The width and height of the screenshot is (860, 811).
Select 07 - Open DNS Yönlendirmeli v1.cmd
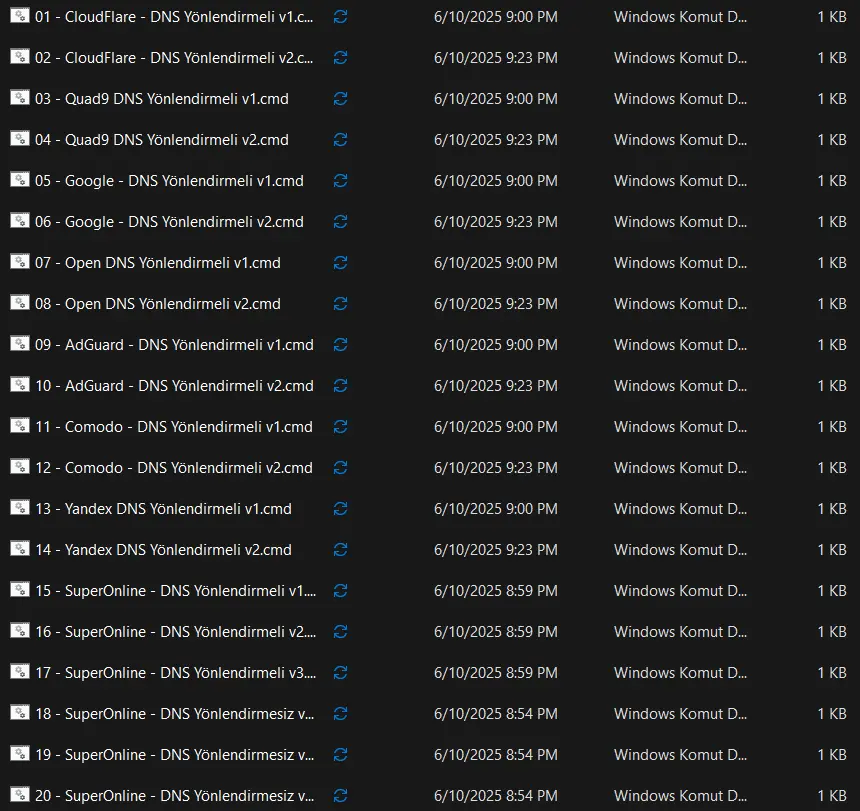point(158,263)
